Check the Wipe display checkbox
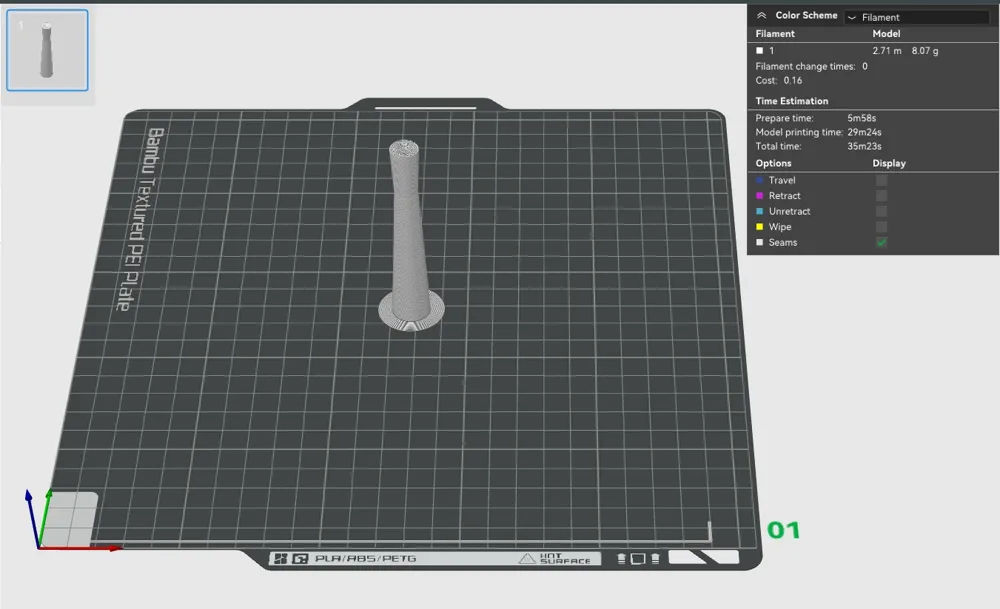 pyautogui.click(x=881, y=227)
